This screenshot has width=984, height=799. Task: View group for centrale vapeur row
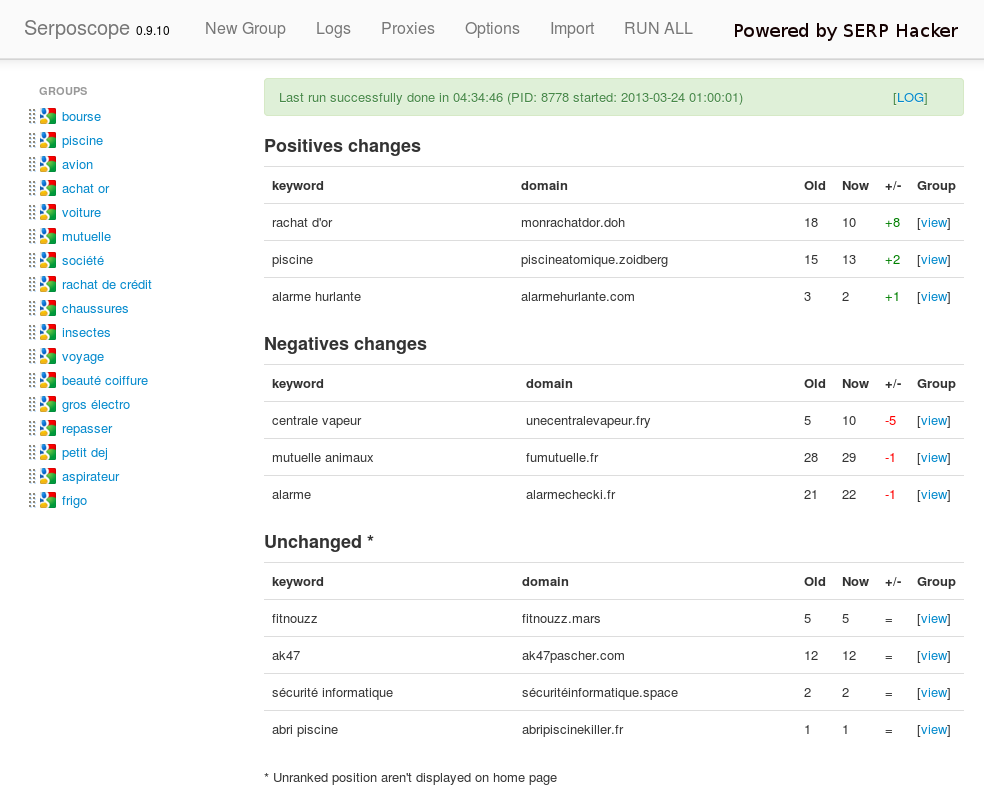934,421
